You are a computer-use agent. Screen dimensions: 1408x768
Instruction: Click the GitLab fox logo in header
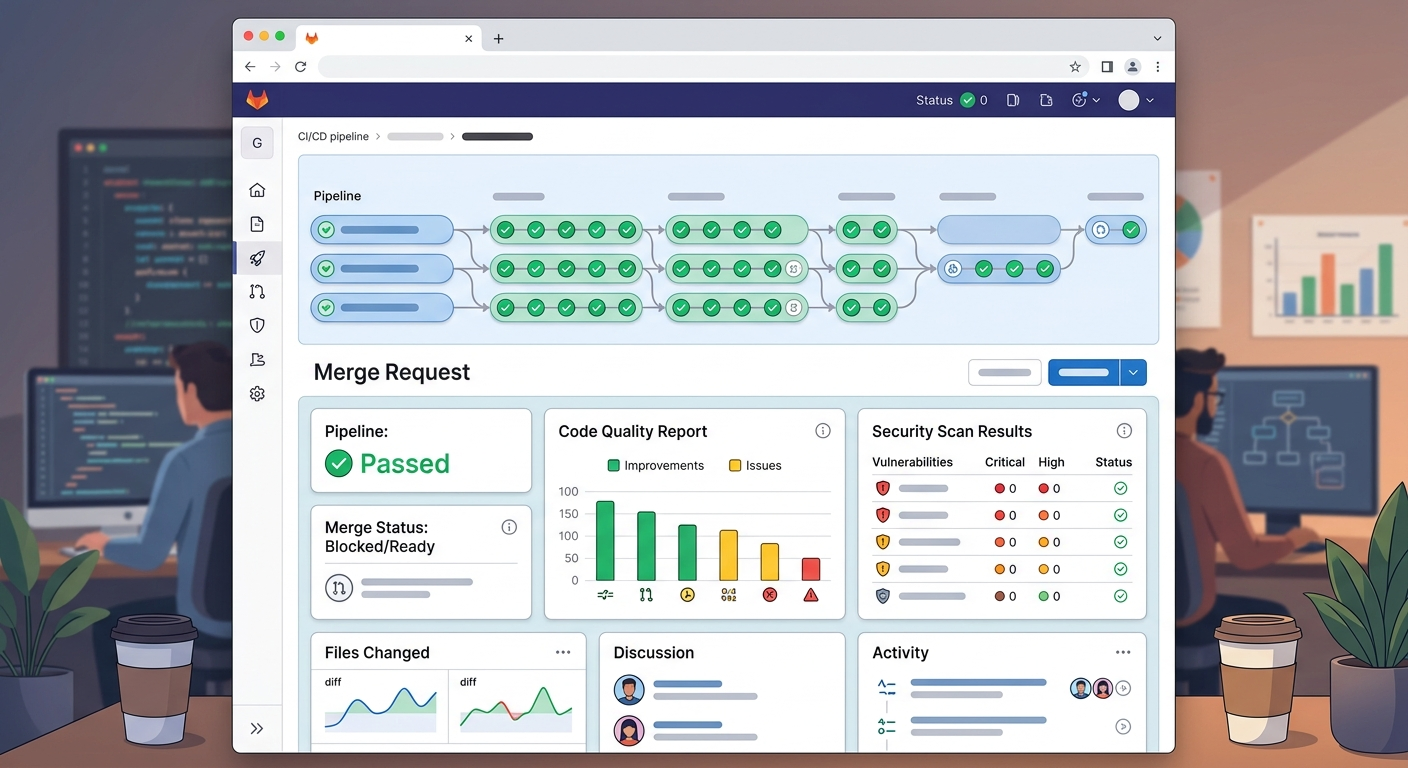(x=257, y=100)
